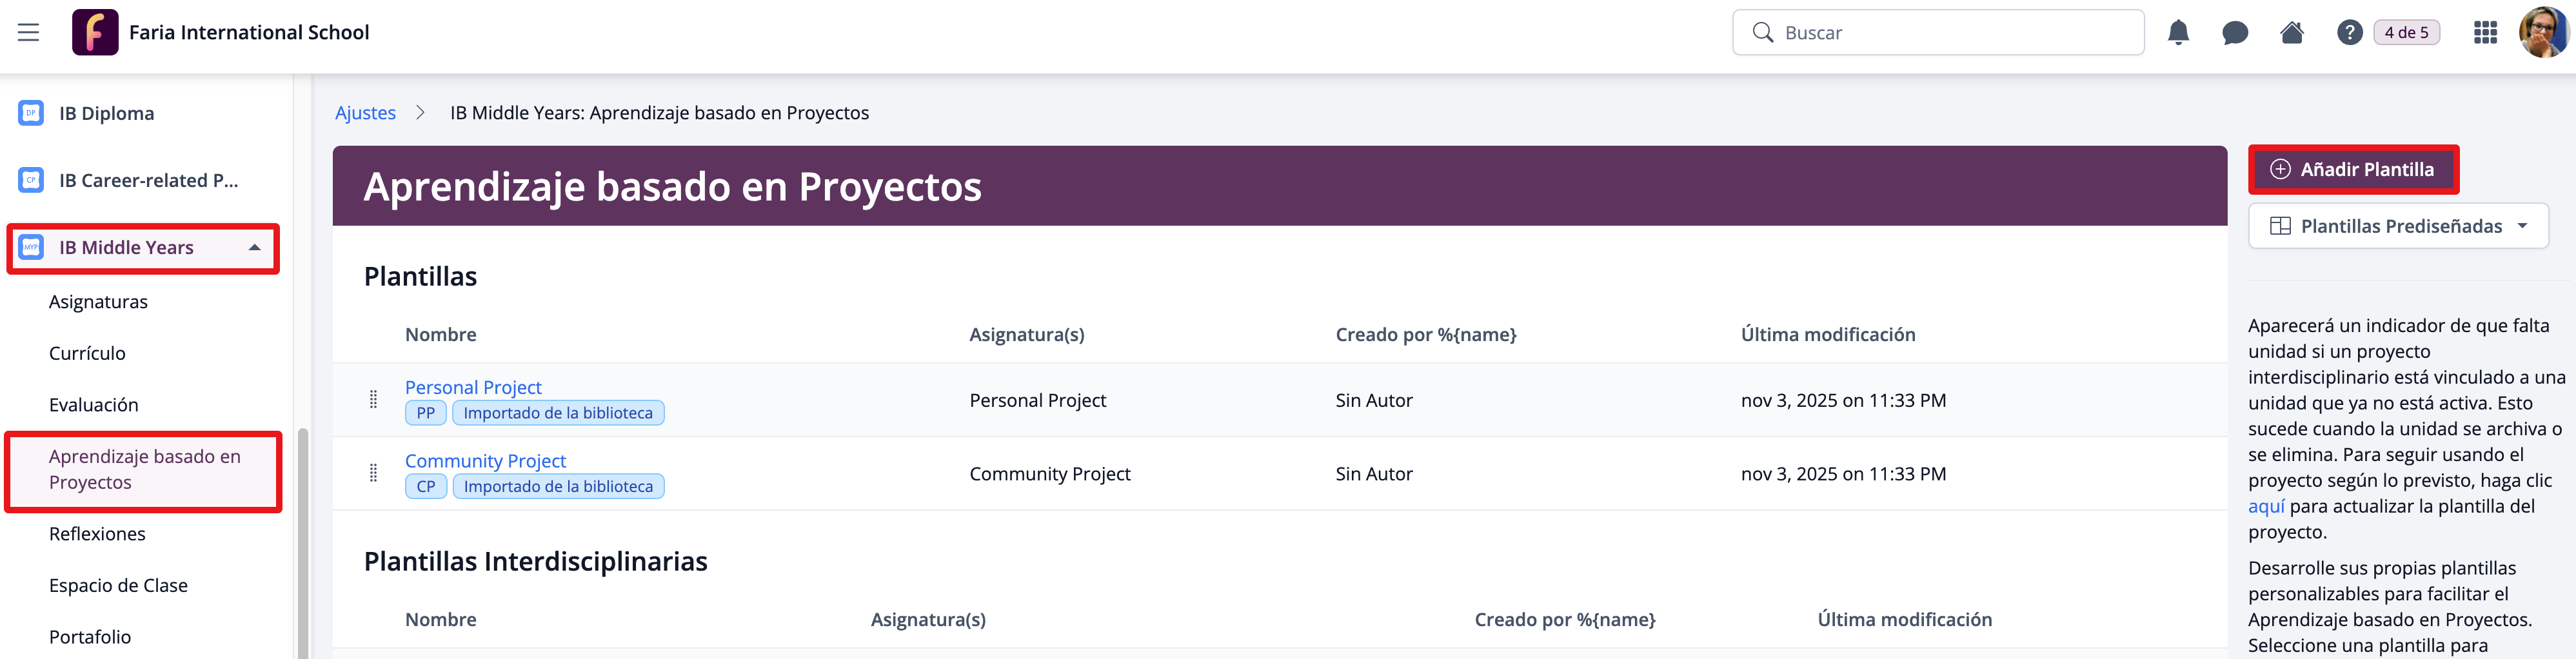Open the Personal Project template link
Viewport: 2576px width, 659px height.
pyautogui.click(x=473, y=387)
